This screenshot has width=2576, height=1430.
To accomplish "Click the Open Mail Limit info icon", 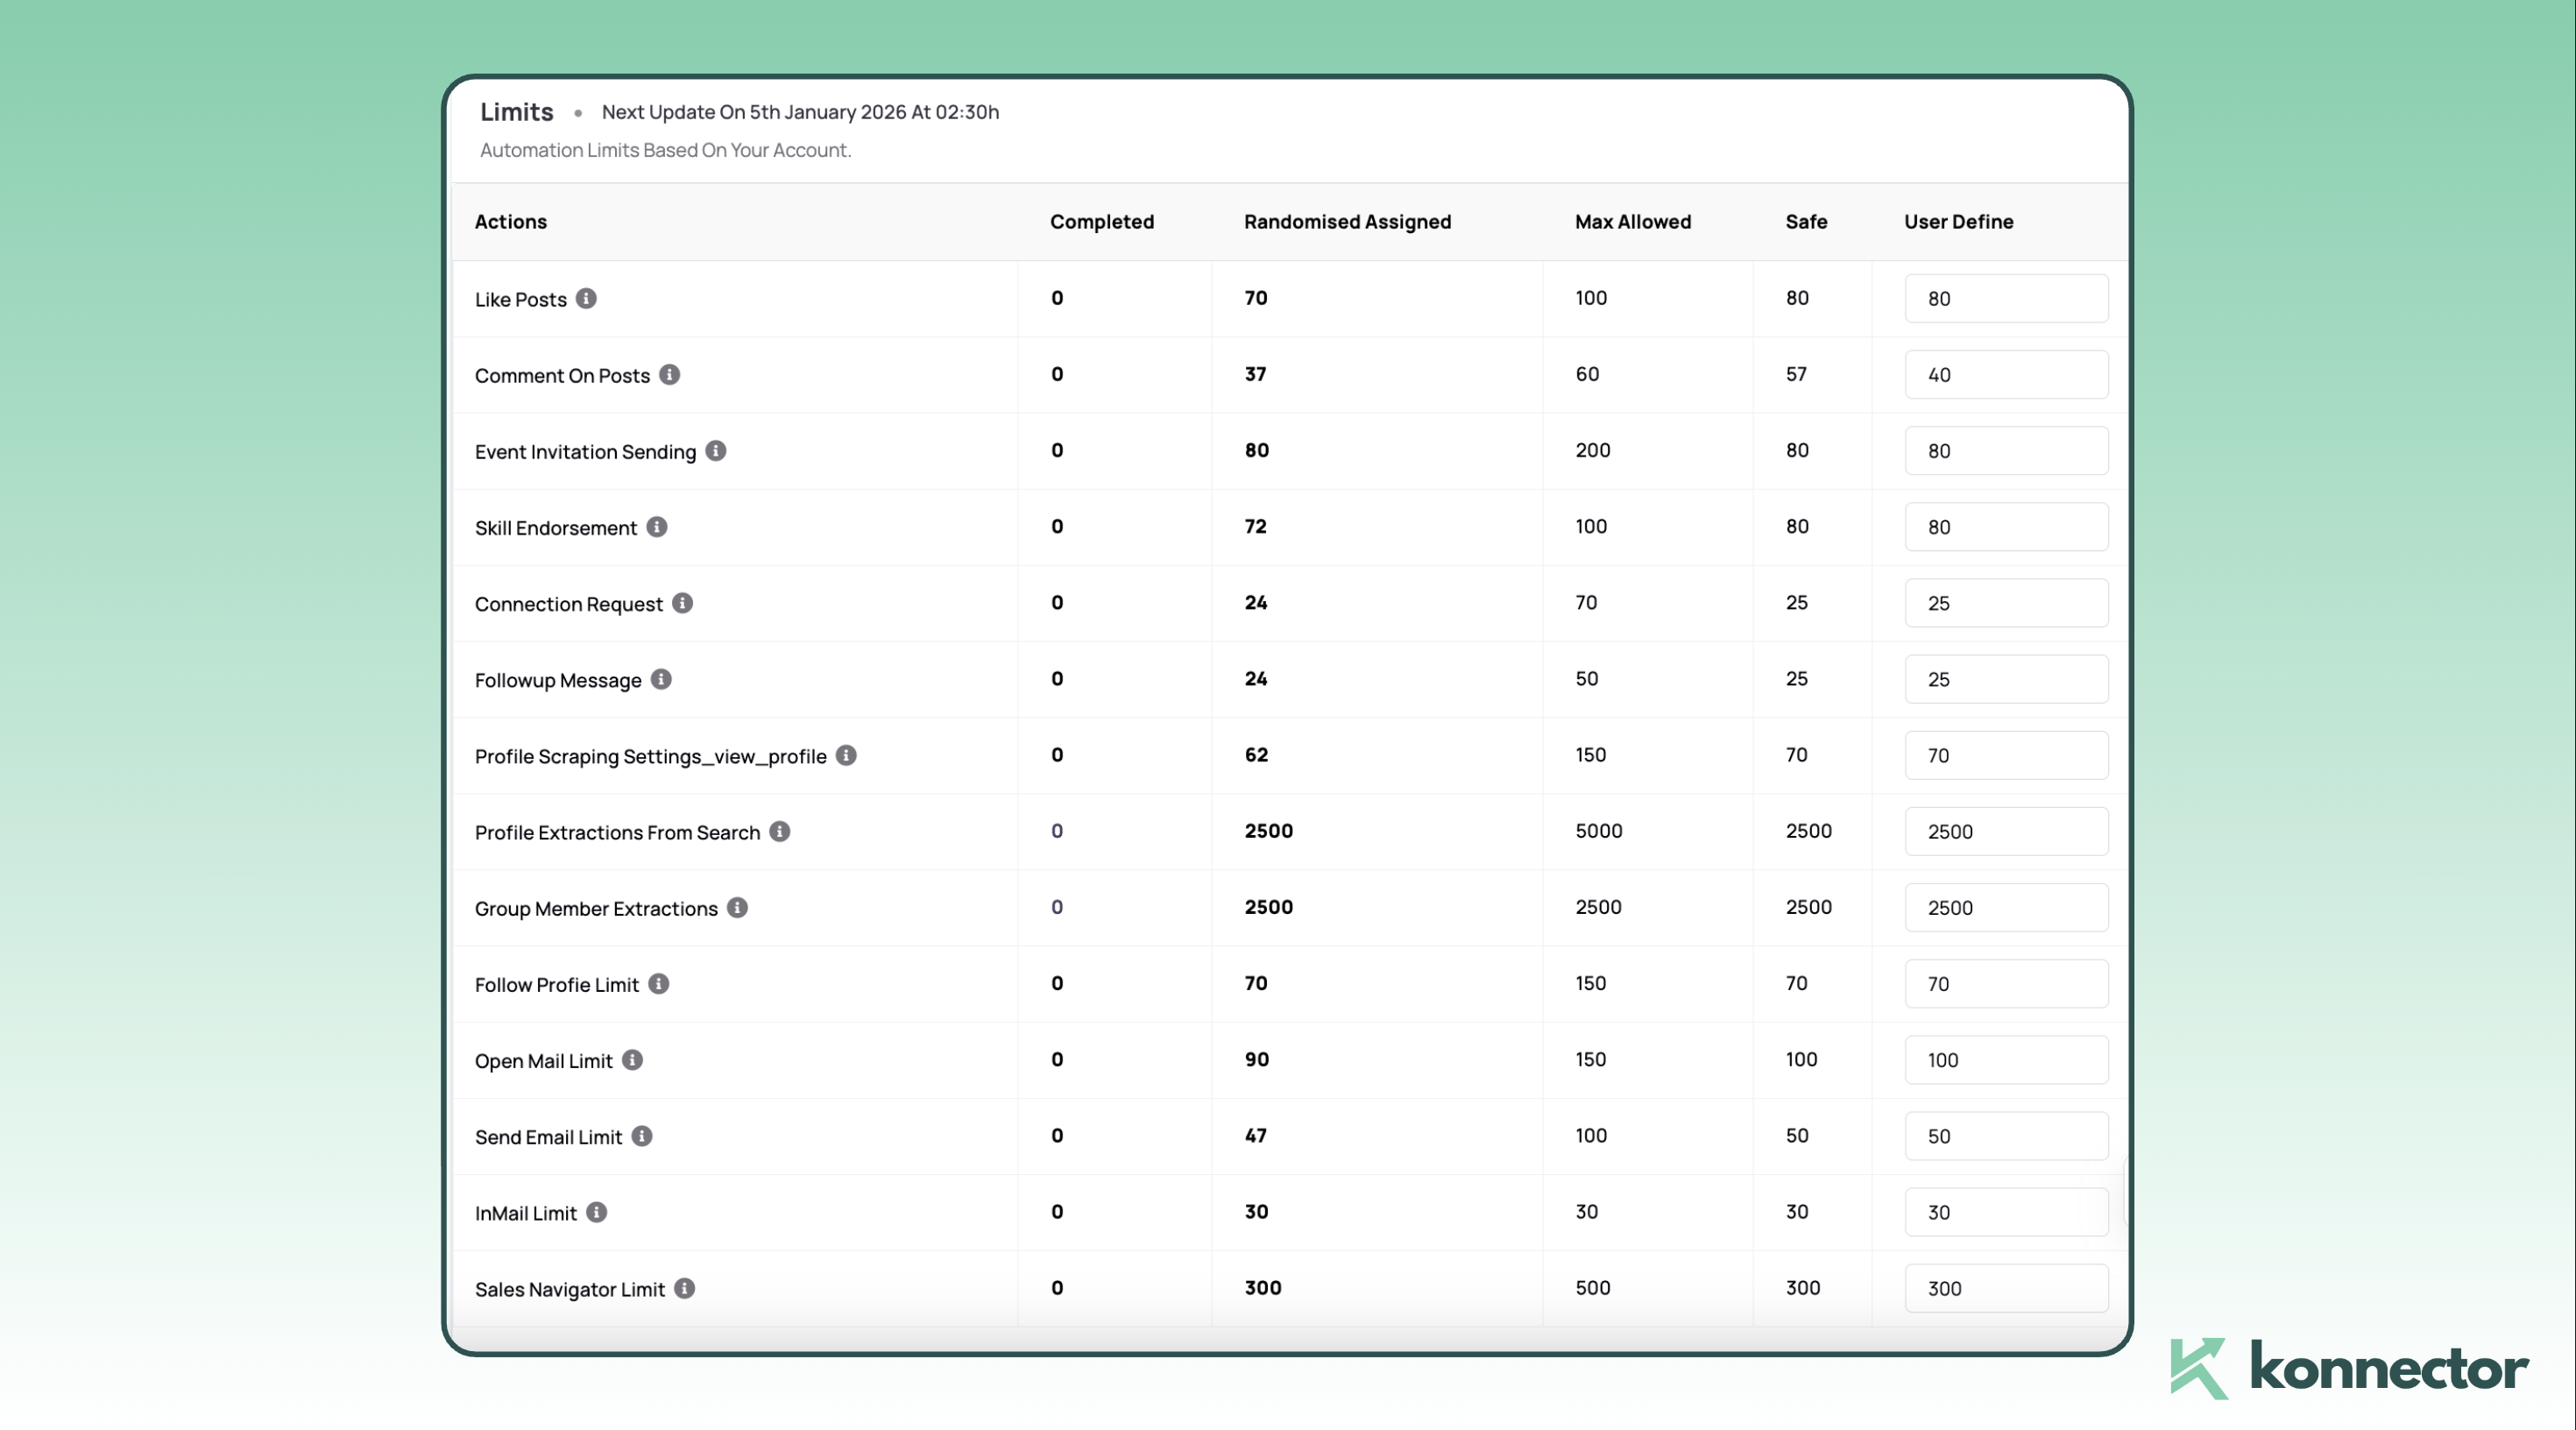I will pos(633,1060).
